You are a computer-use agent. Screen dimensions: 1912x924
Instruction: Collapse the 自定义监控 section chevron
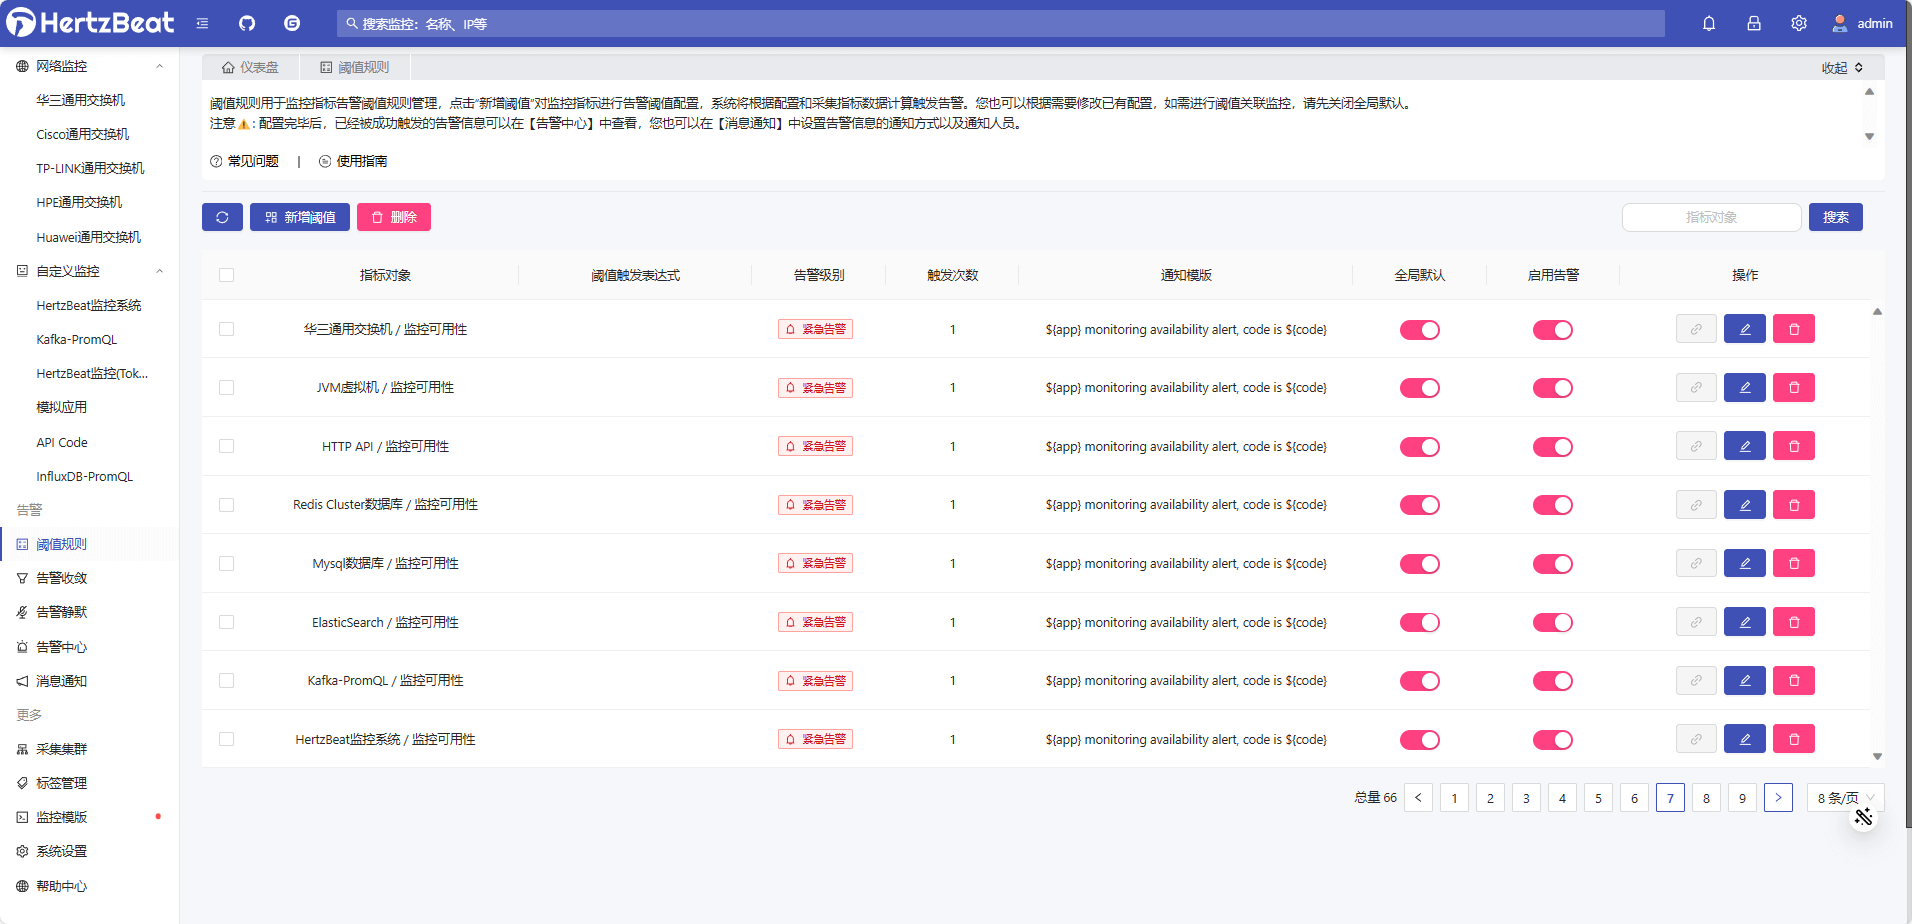point(159,270)
